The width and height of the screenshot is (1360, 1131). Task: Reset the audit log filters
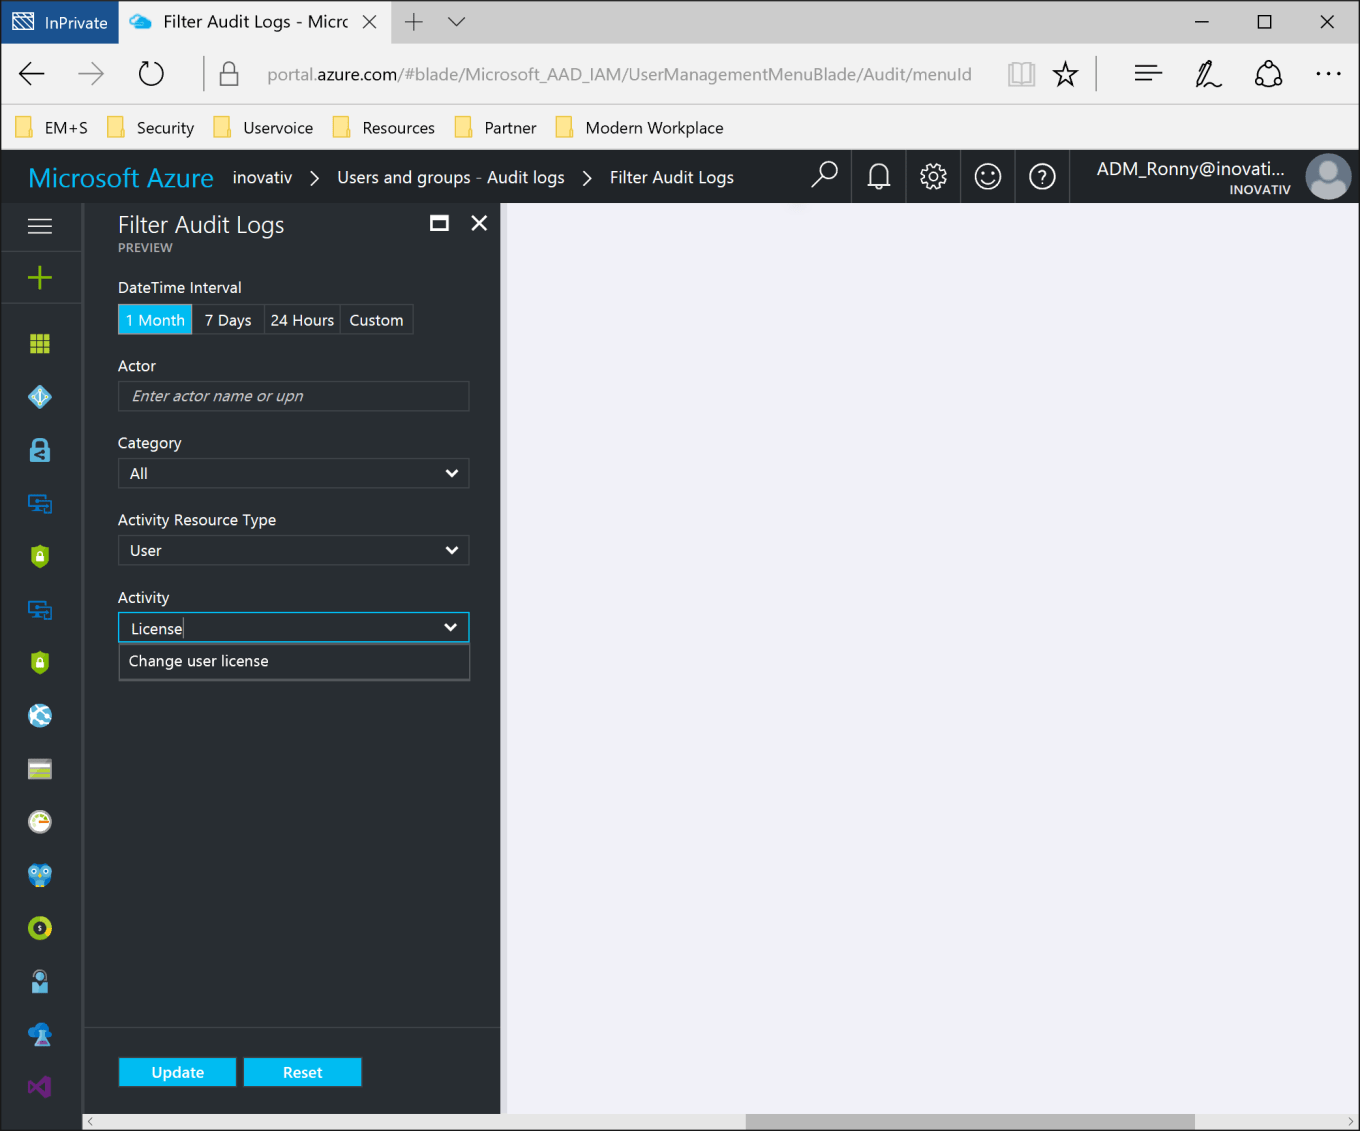tap(302, 1071)
